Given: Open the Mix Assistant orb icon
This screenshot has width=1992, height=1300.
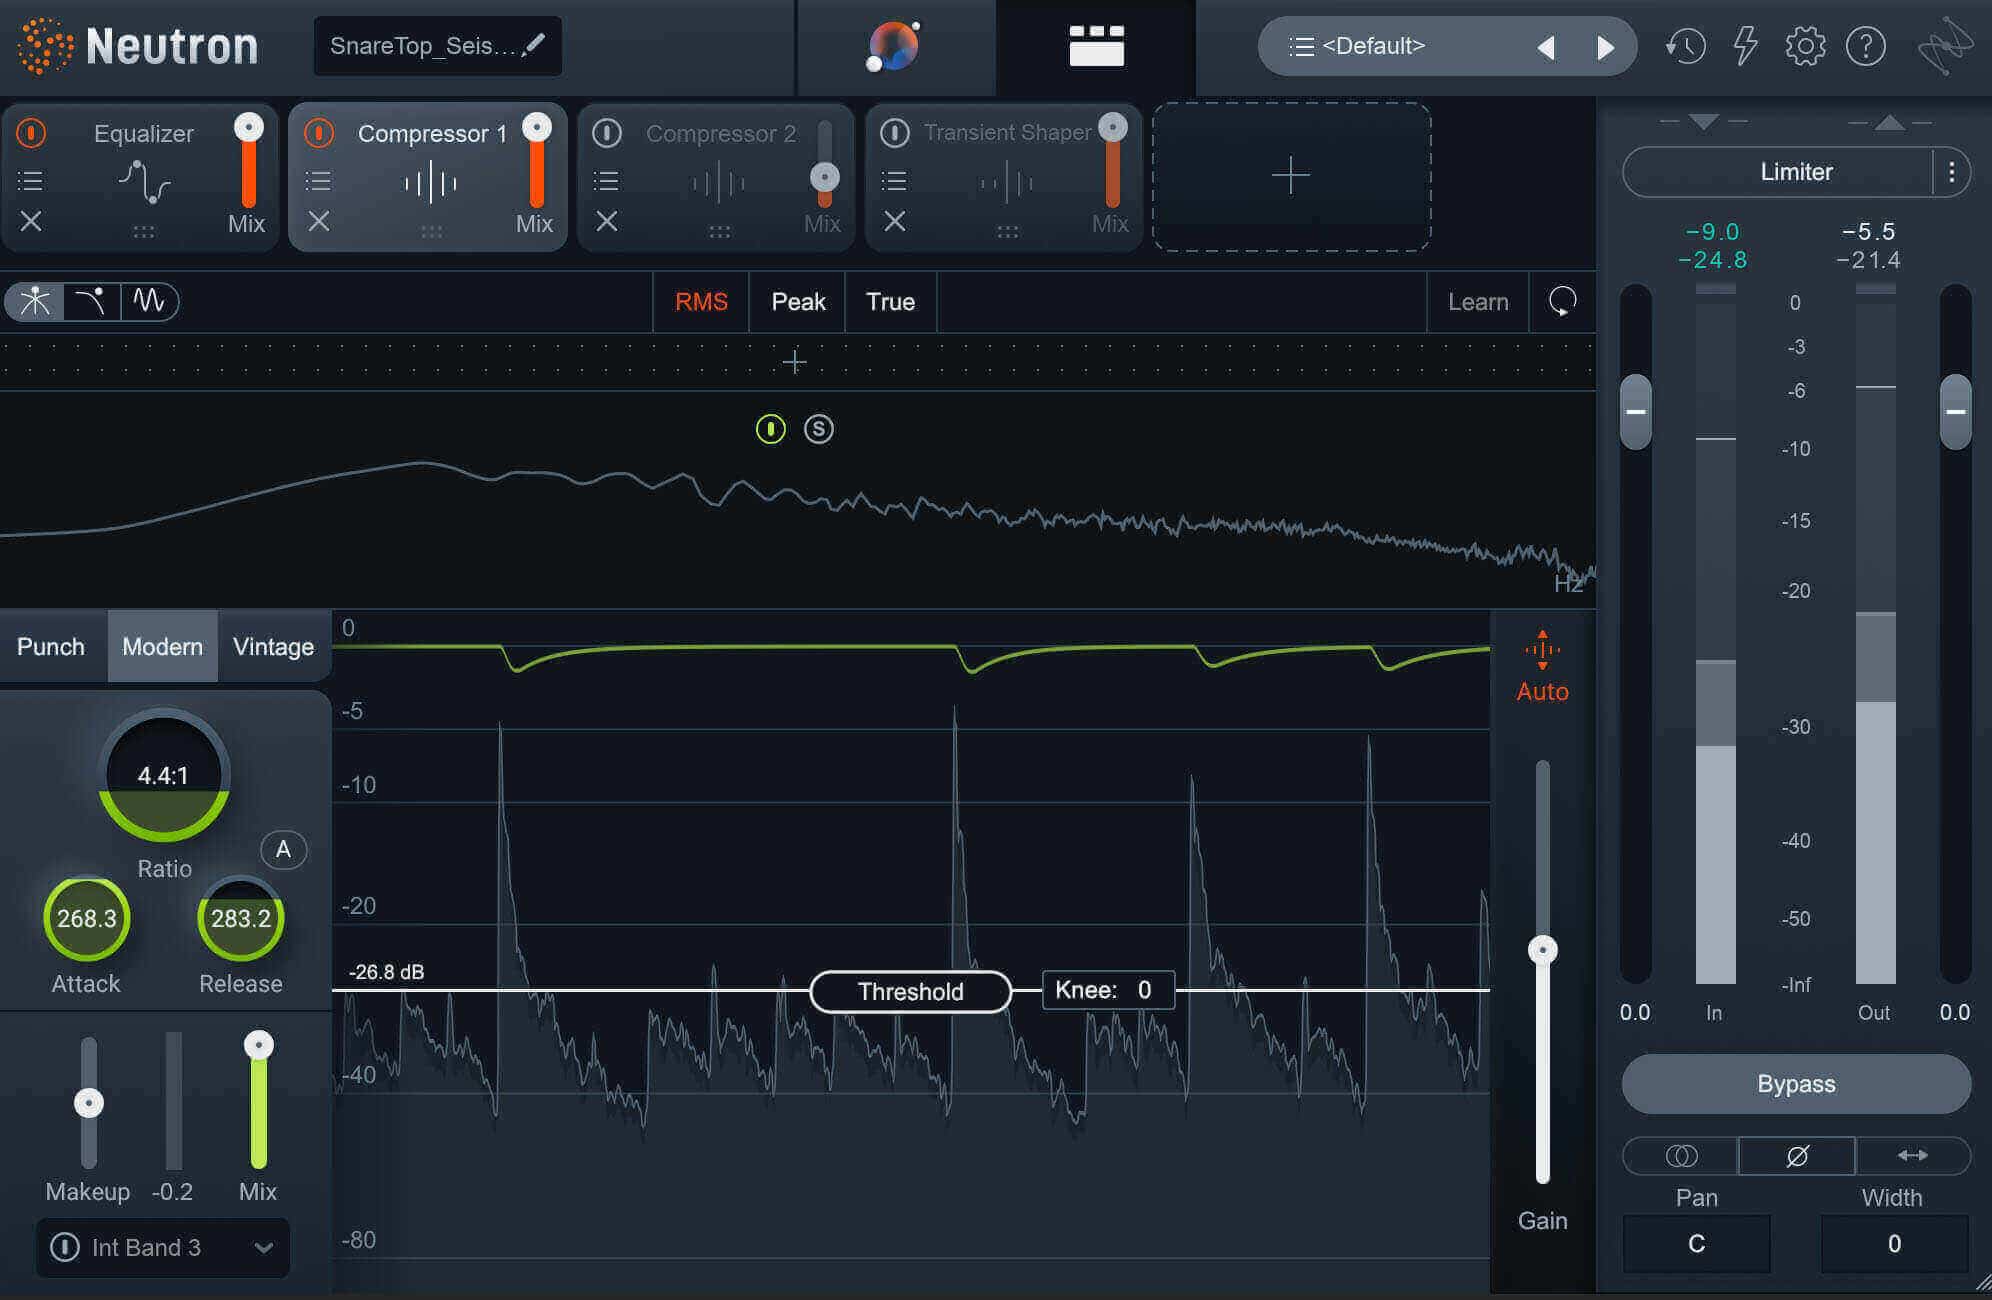Looking at the screenshot, I should tap(893, 46).
